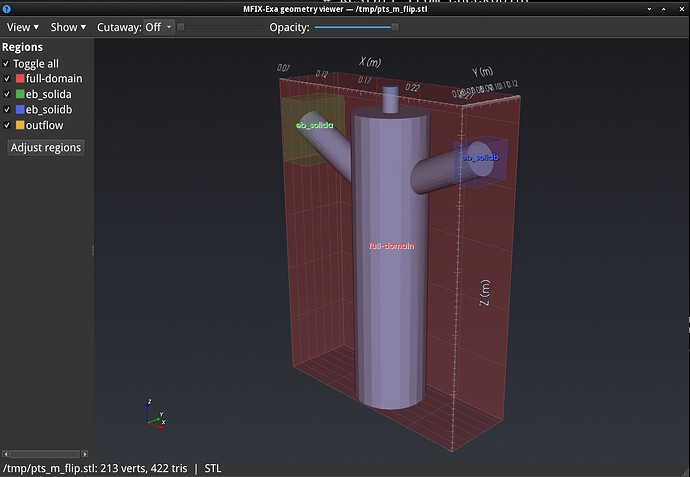Click the X (m) axis label
This screenshot has width=690, height=477.
coord(370,62)
